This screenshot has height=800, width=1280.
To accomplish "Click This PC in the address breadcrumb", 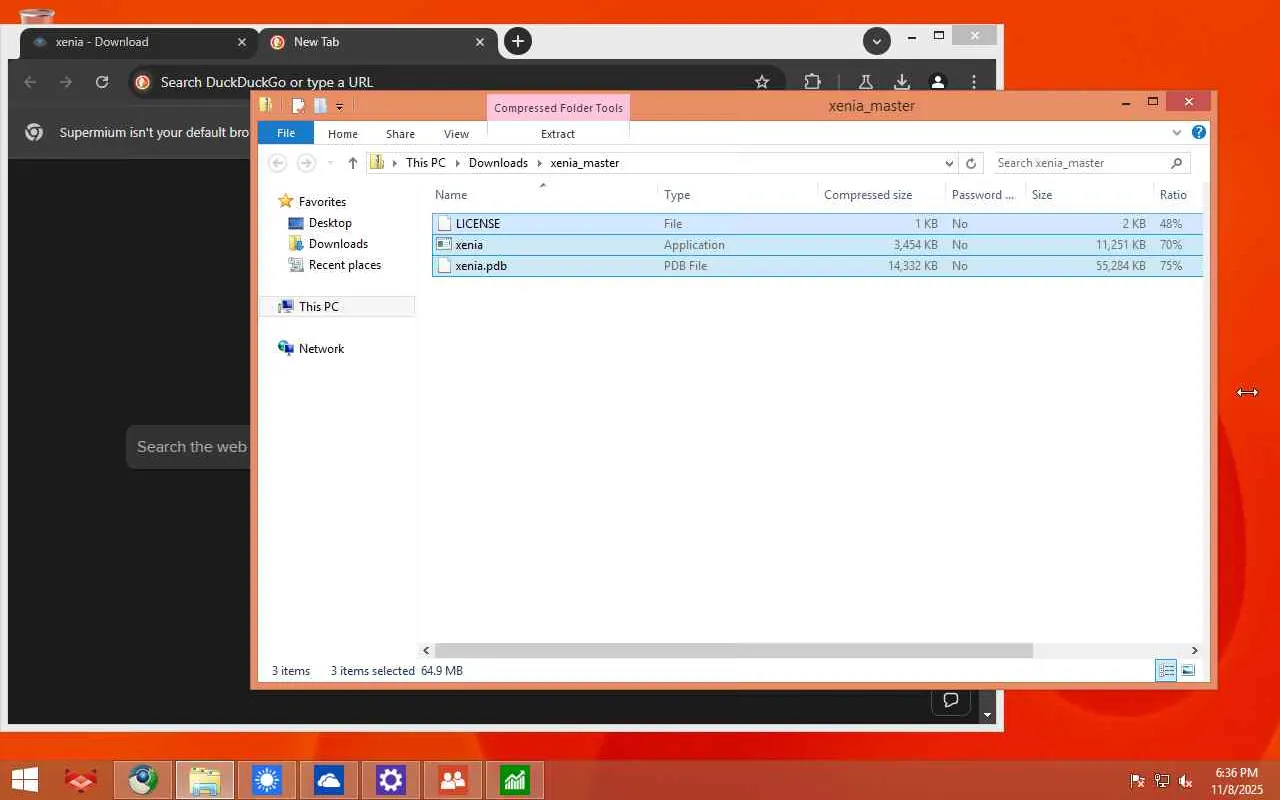I will [426, 163].
